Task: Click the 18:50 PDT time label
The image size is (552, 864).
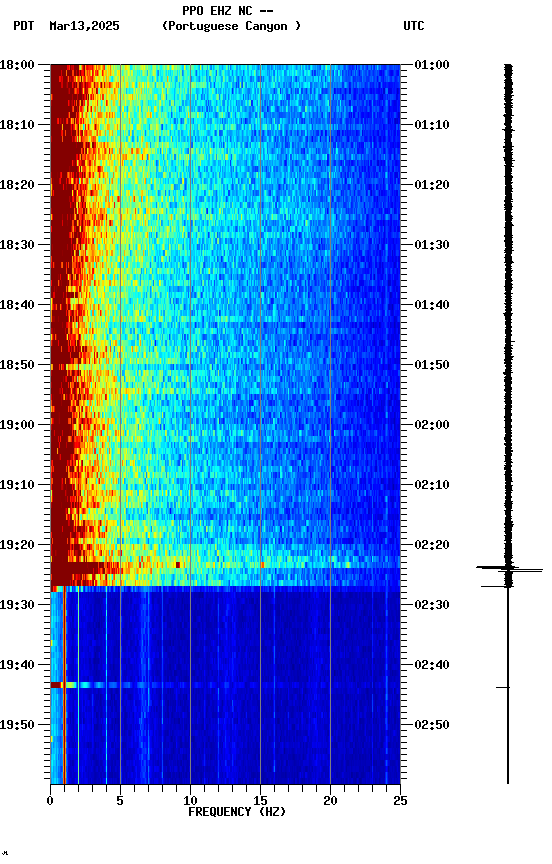Action: pyautogui.click(x=17, y=365)
